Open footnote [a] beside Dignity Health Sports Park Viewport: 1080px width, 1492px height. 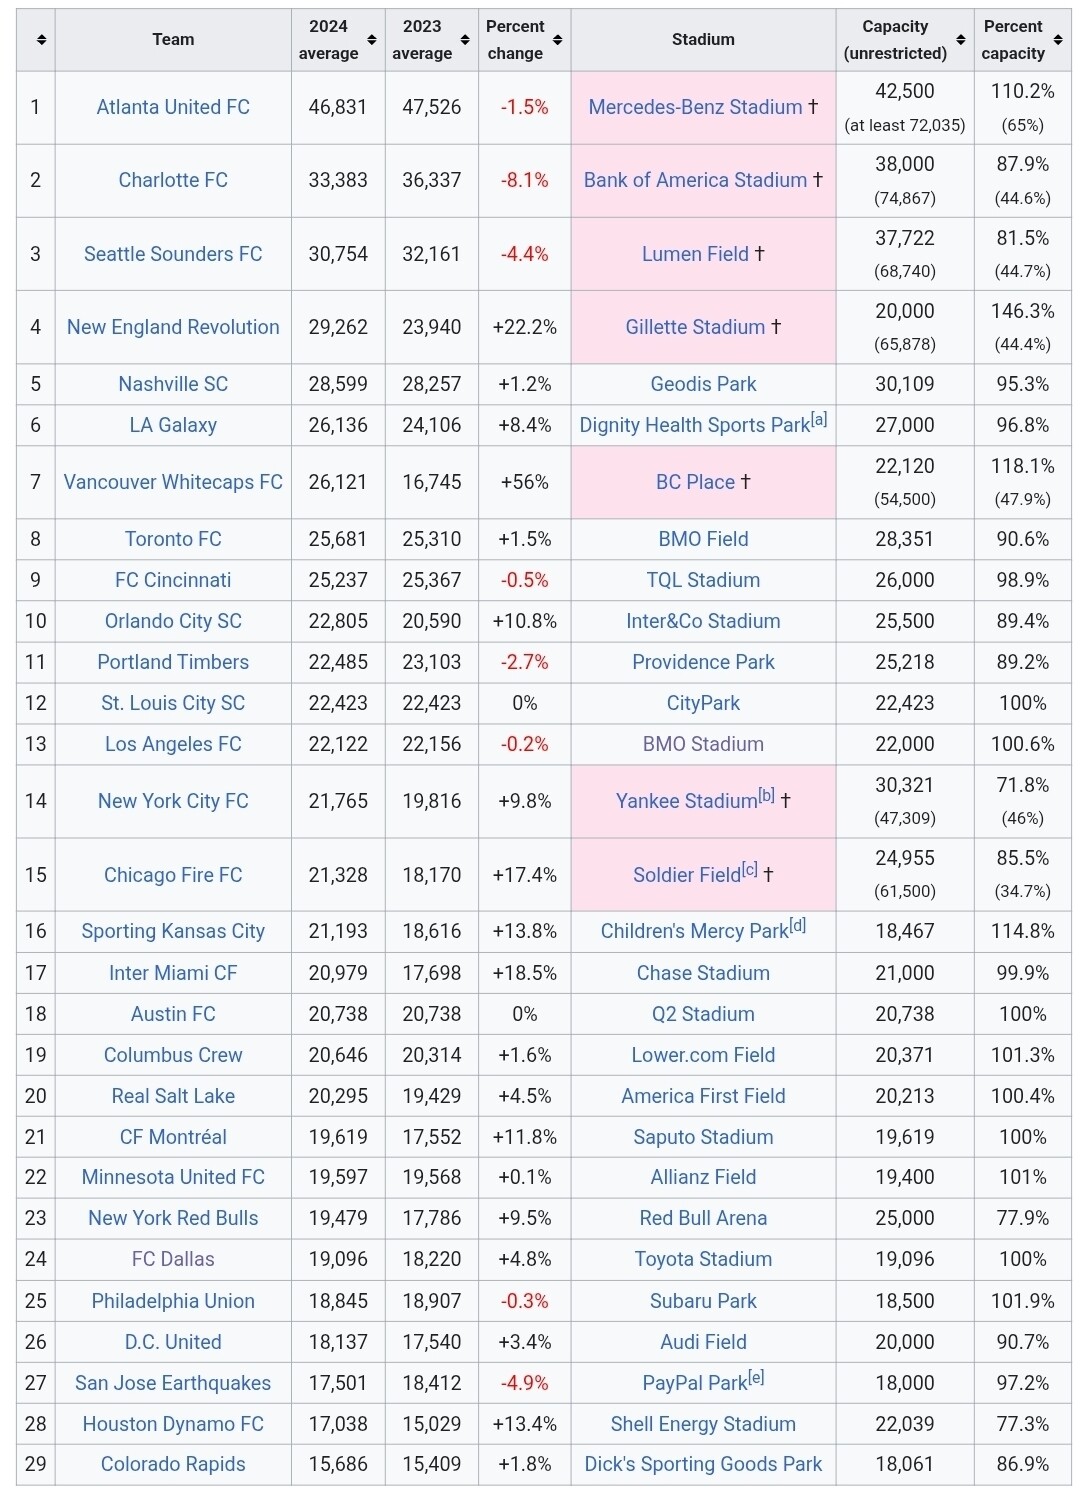819,420
